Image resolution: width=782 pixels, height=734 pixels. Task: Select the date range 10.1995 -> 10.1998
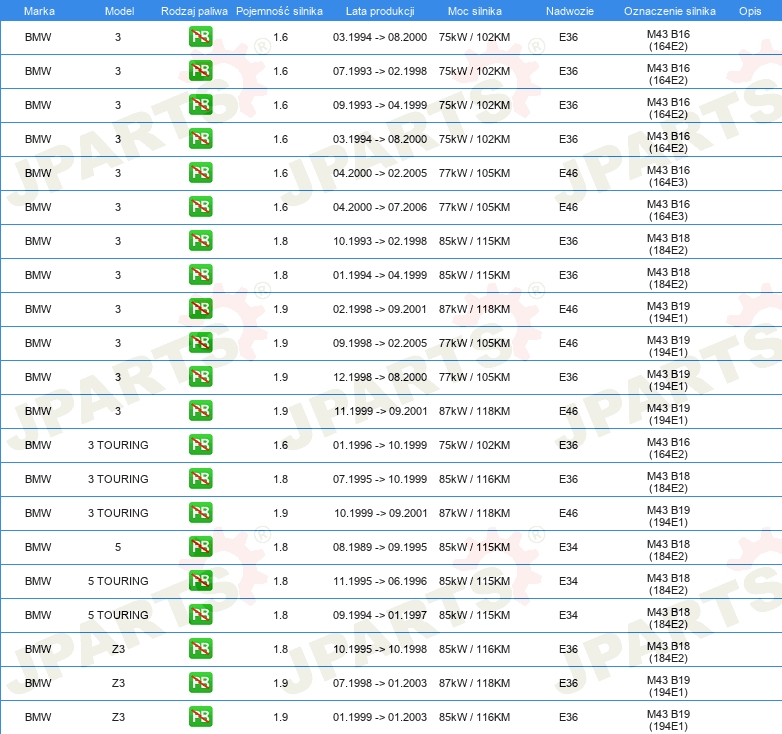click(380, 649)
